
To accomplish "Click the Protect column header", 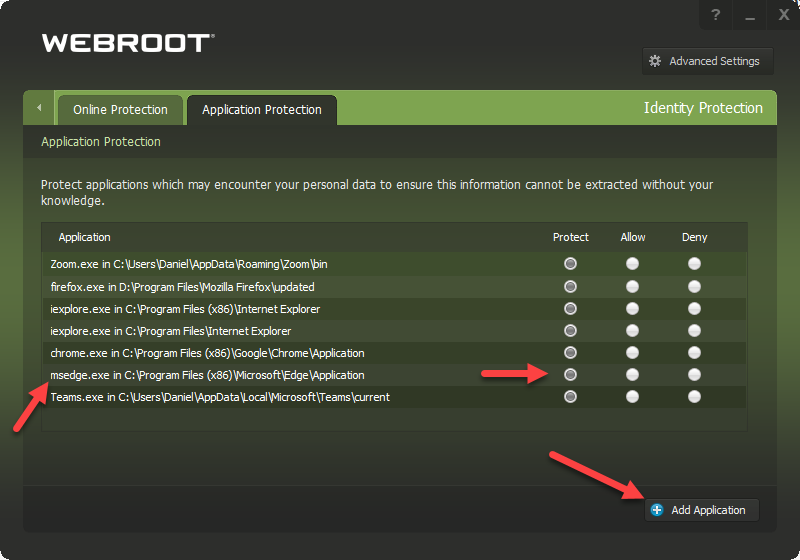I will (570, 237).
